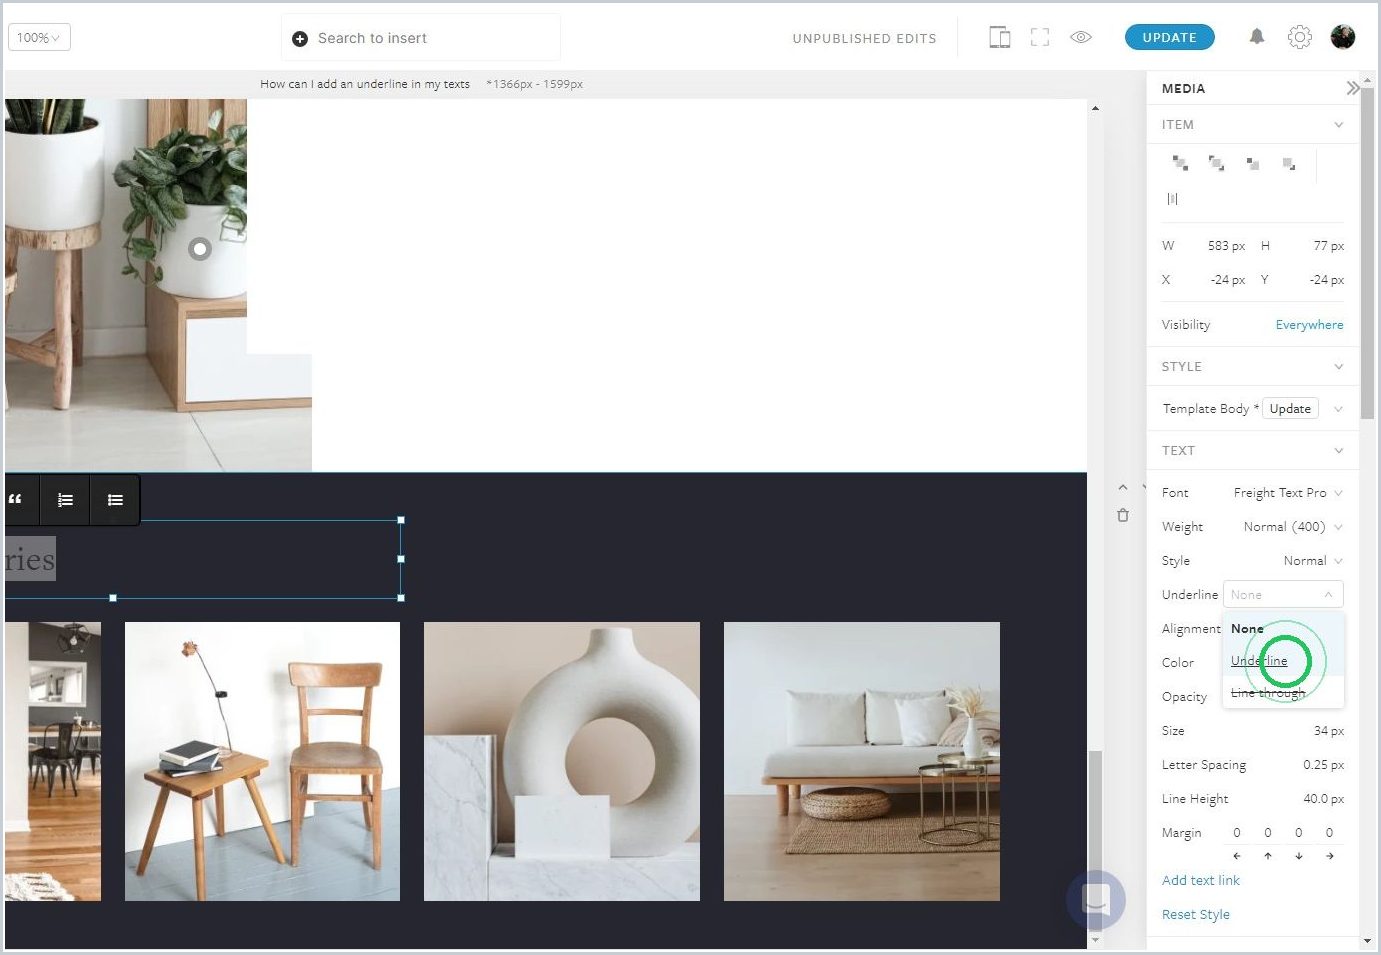Choose the Line-through option
Screen dimensions: 1381x955
click(1283, 692)
